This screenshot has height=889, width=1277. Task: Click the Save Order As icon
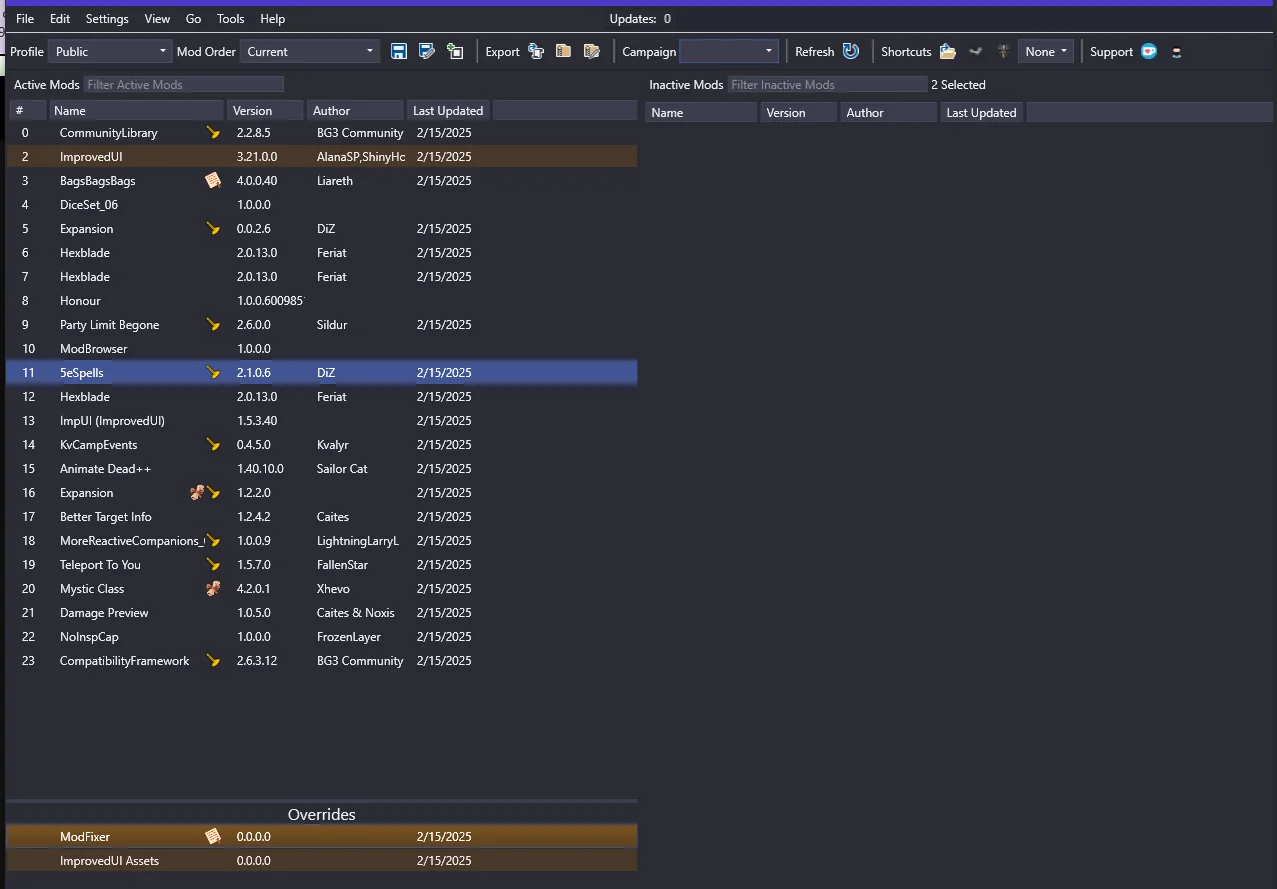click(x=427, y=51)
